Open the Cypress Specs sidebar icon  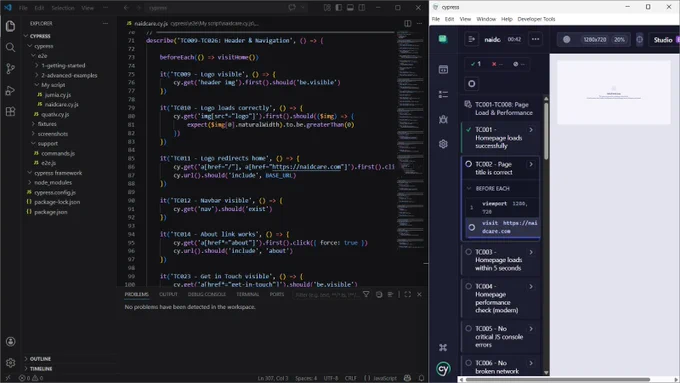443,69
